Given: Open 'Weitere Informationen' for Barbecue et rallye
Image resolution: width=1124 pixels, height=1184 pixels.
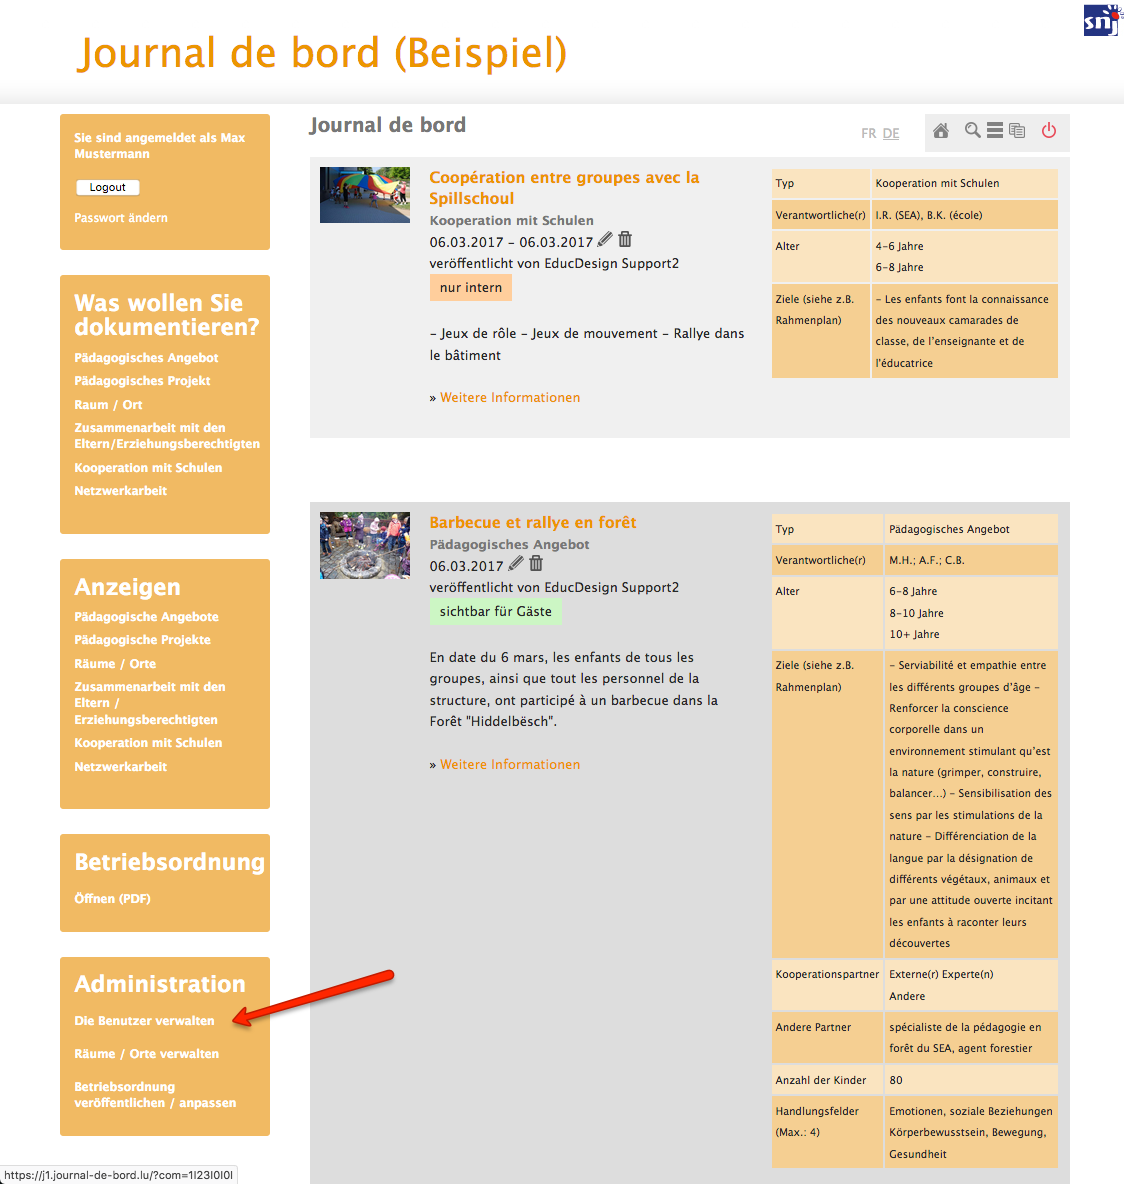Looking at the screenshot, I should (510, 764).
